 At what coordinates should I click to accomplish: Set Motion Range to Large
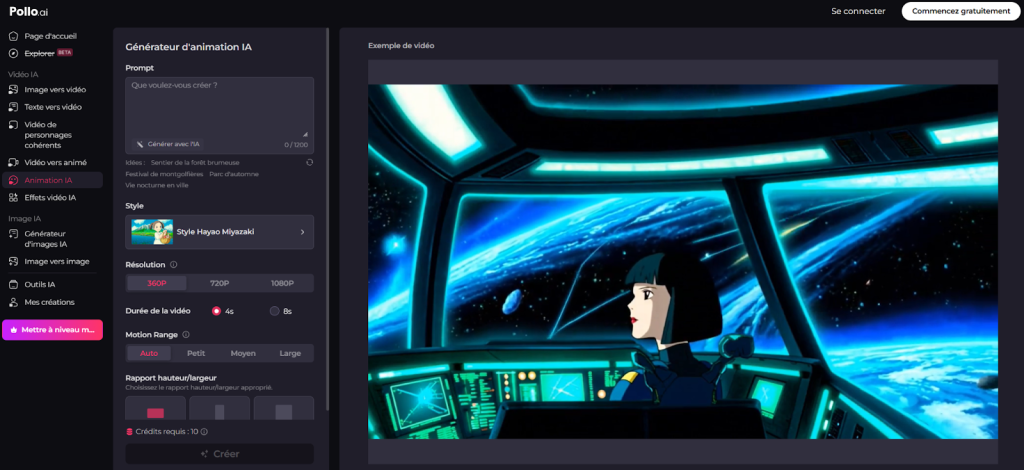[290, 353]
